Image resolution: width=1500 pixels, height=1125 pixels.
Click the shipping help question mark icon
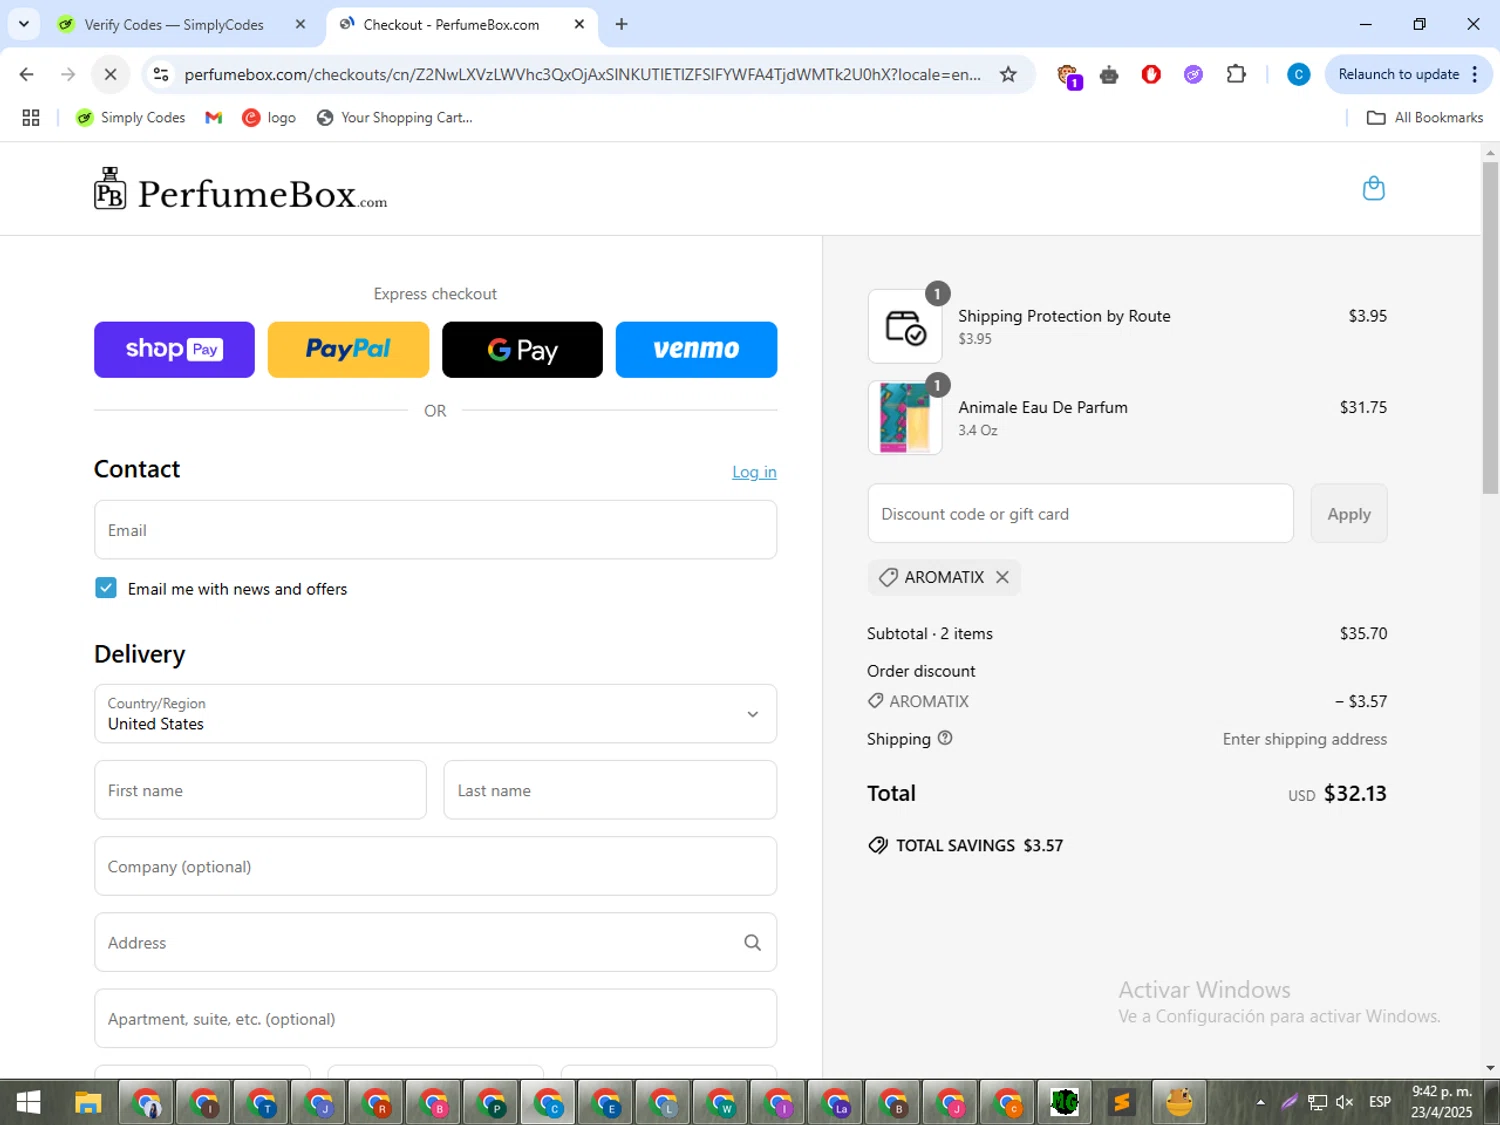click(x=945, y=738)
